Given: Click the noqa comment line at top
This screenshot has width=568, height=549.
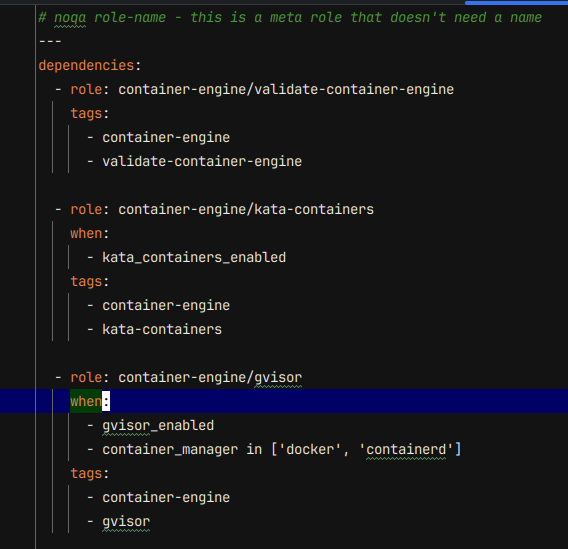Looking at the screenshot, I should [290, 17].
